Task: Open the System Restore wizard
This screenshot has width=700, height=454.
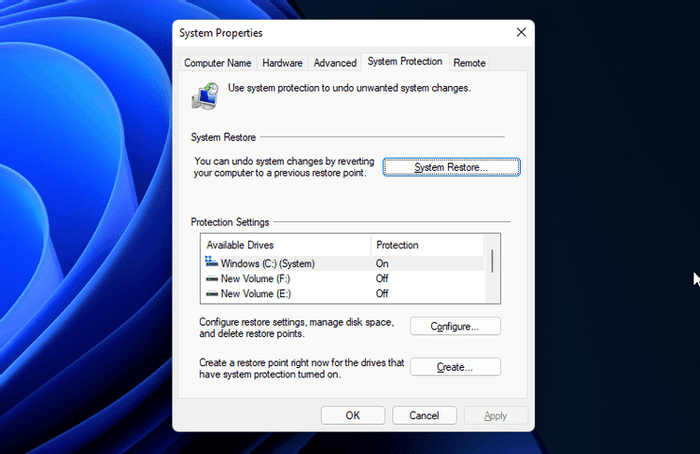Action: [x=451, y=167]
